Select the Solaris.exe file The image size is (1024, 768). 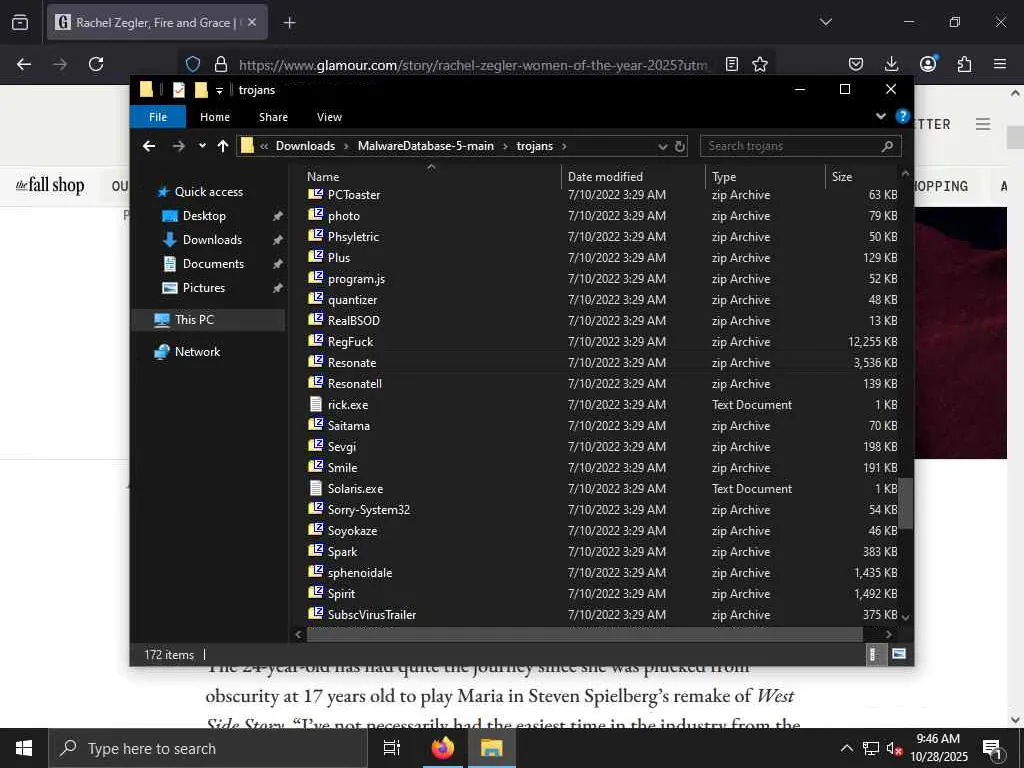click(355, 488)
